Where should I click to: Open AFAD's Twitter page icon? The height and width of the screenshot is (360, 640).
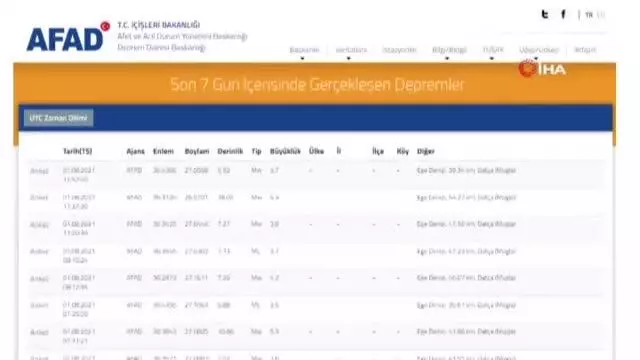click(x=544, y=15)
